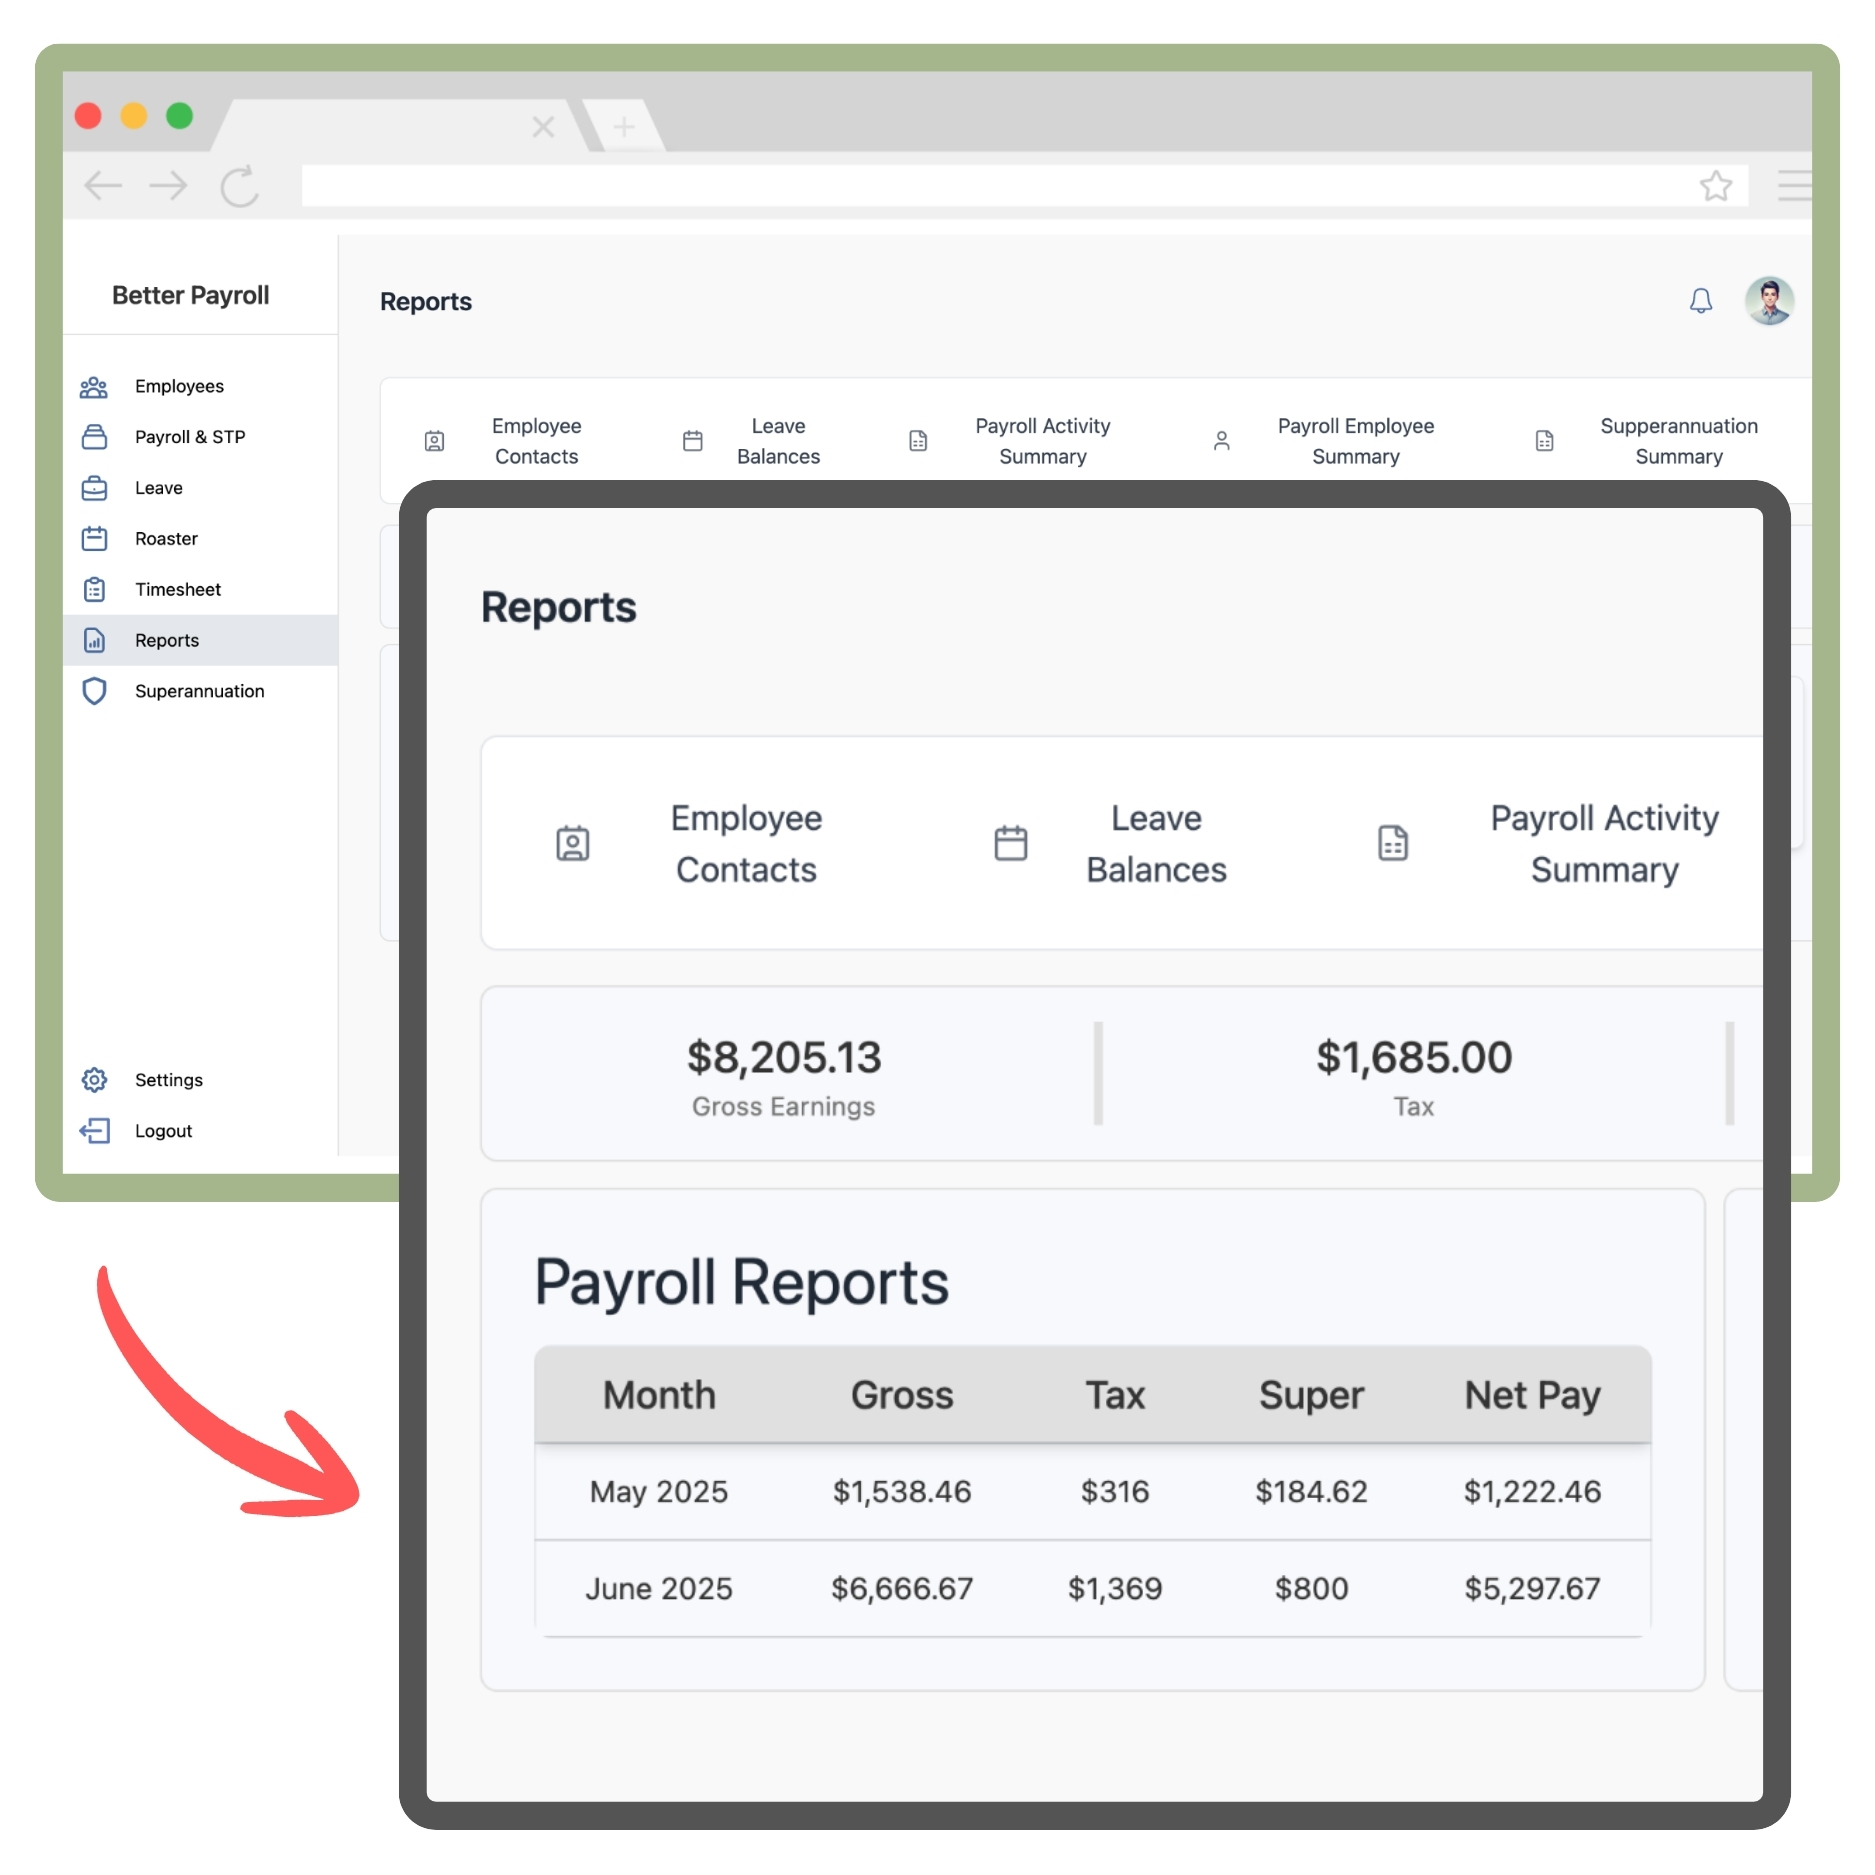The width and height of the screenshot is (1875, 1875).
Task: Click the Timesheet clipboard icon
Action: [x=94, y=590]
